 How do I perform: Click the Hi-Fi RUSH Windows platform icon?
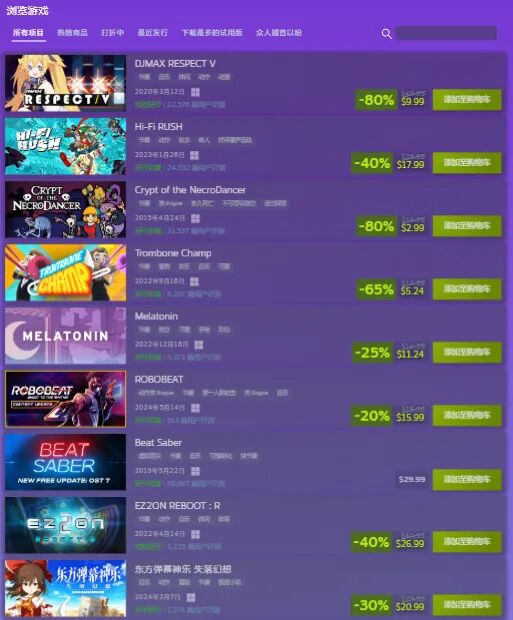coord(194,155)
